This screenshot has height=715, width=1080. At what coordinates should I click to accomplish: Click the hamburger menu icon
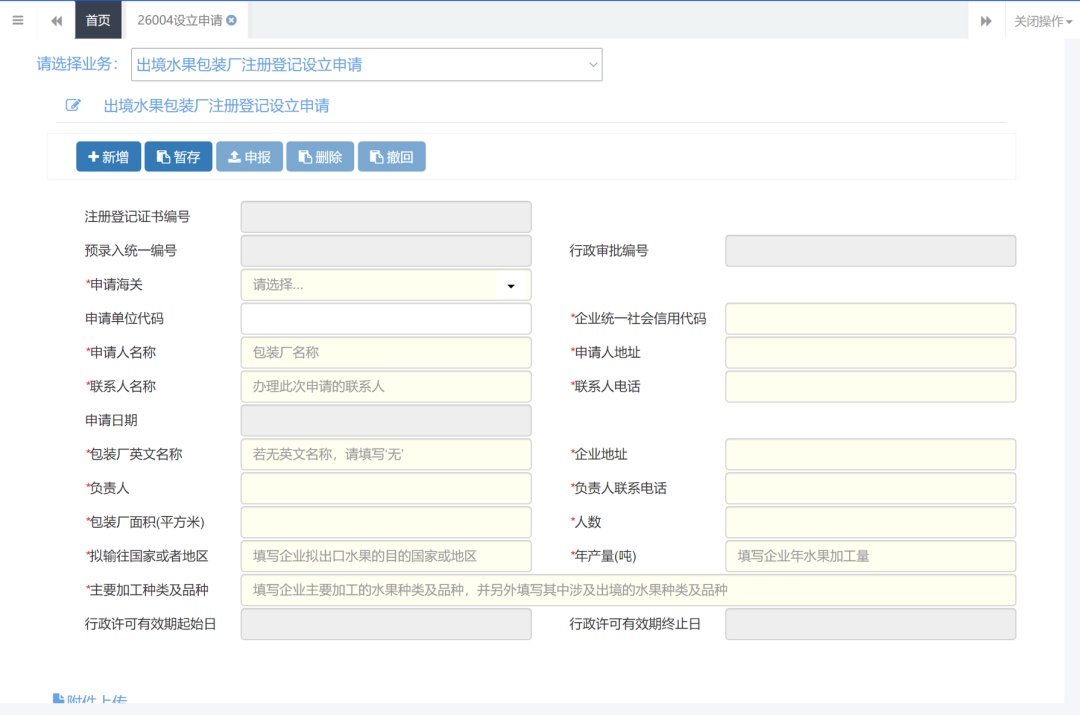(17, 20)
